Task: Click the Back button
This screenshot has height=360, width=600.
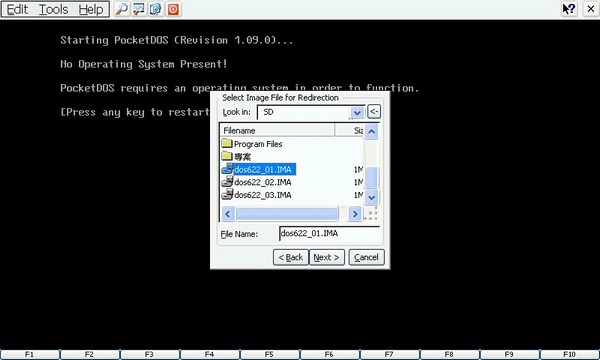Action: coord(291,257)
